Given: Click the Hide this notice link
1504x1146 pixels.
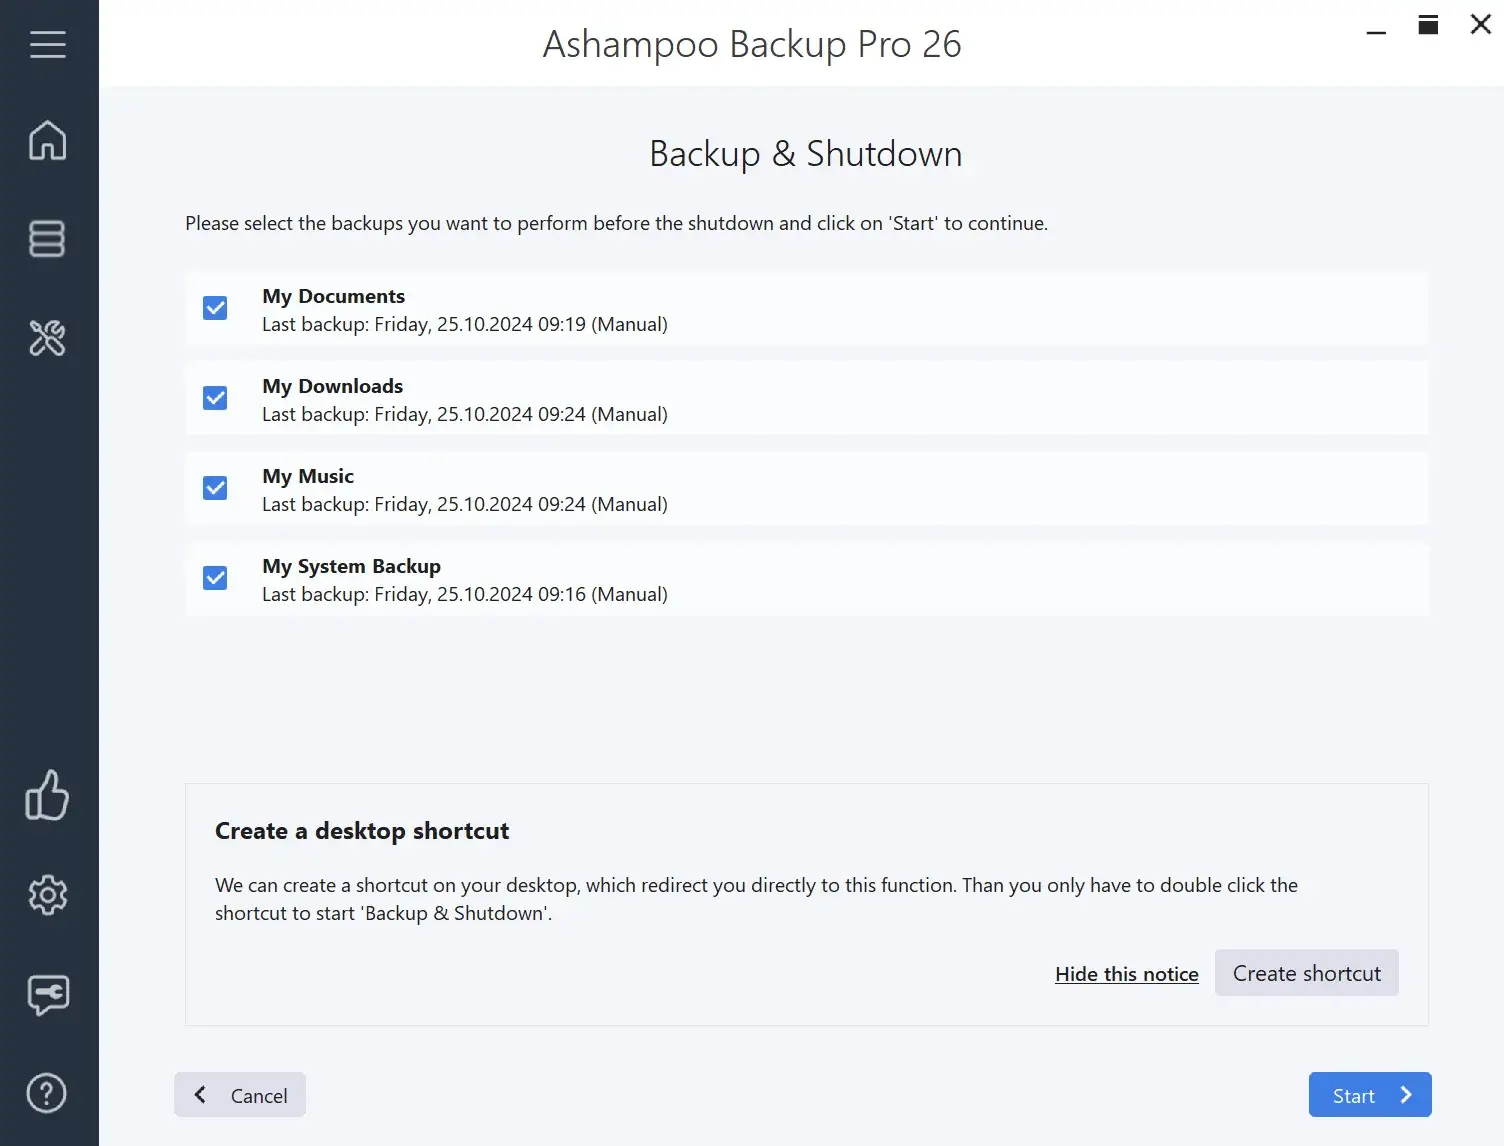Looking at the screenshot, I should point(1126,973).
